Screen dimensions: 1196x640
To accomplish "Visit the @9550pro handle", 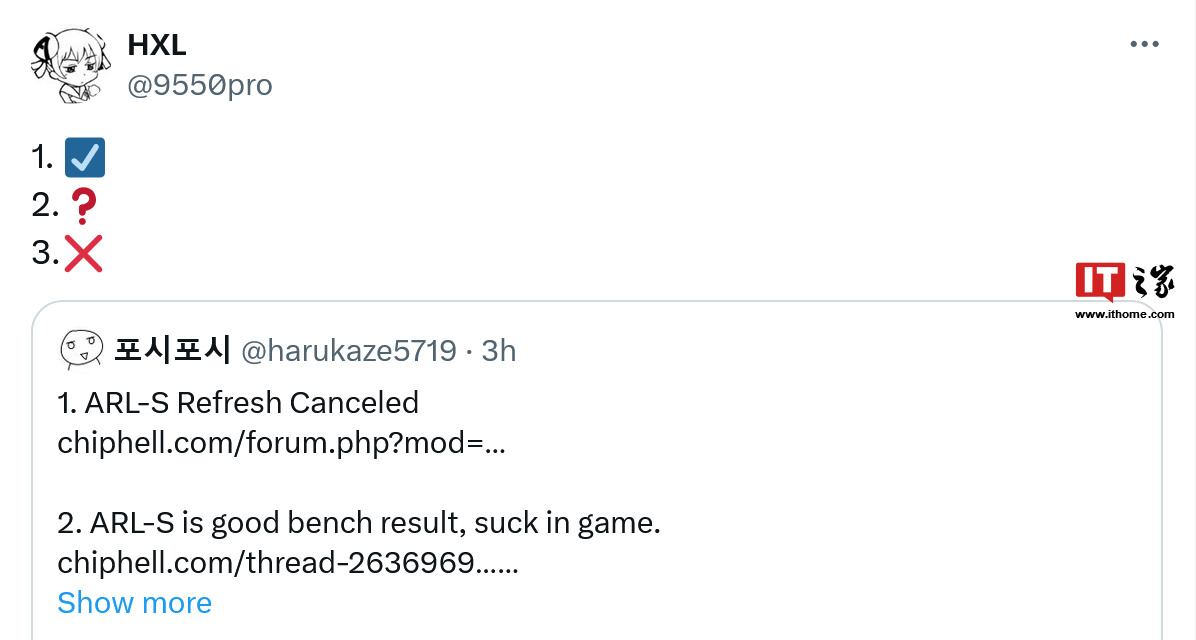I will click(x=200, y=85).
